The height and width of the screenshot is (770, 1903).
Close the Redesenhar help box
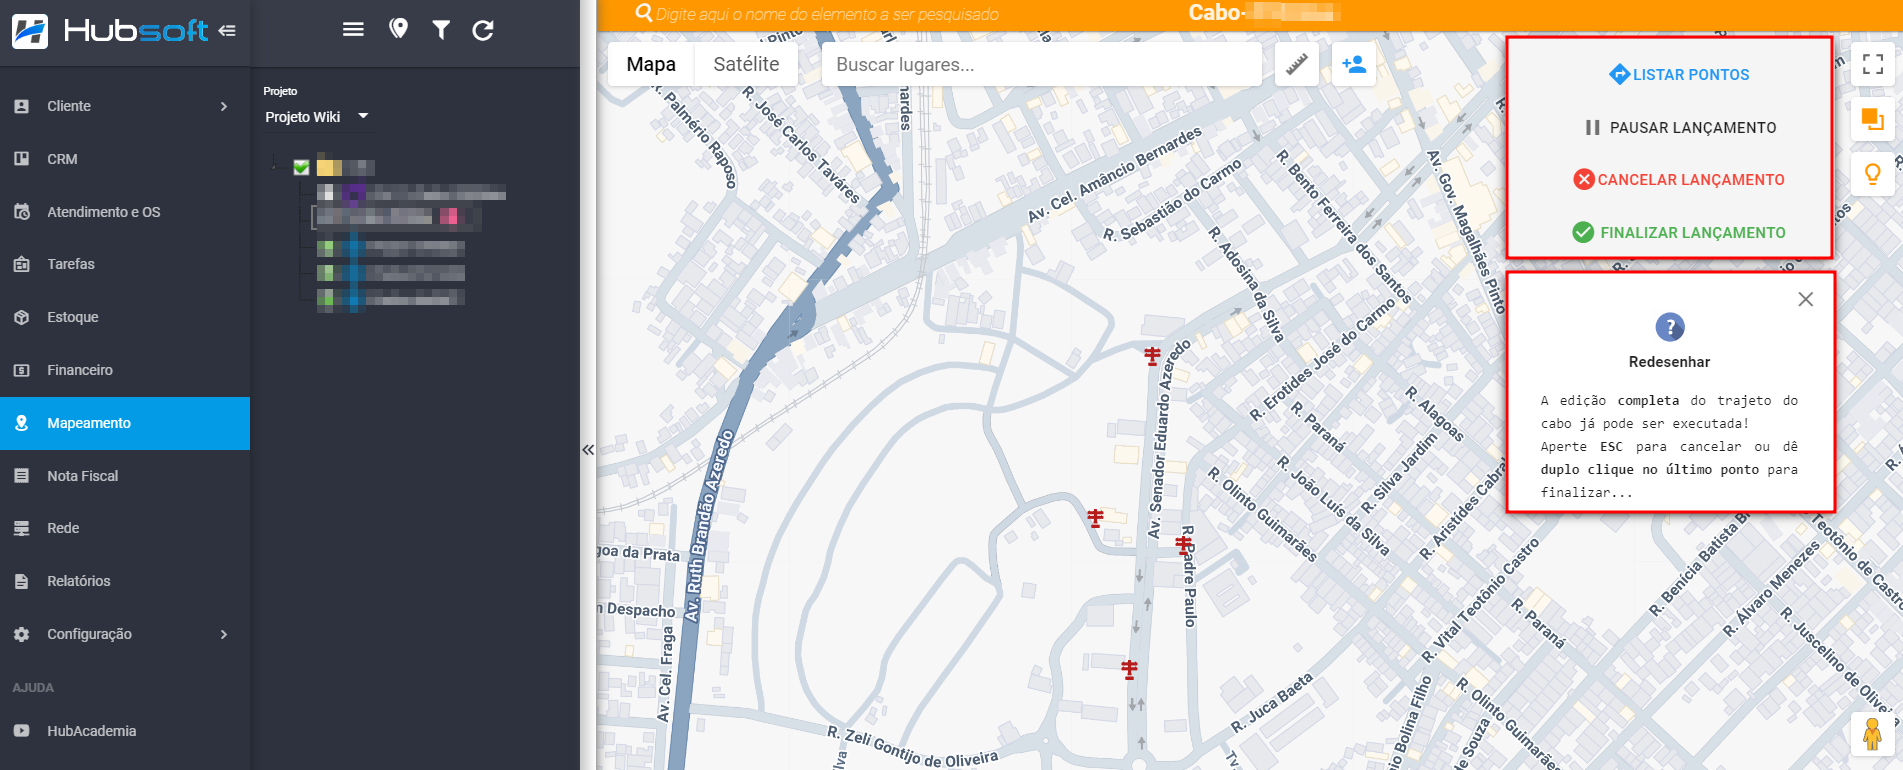(x=1805, y=299)
